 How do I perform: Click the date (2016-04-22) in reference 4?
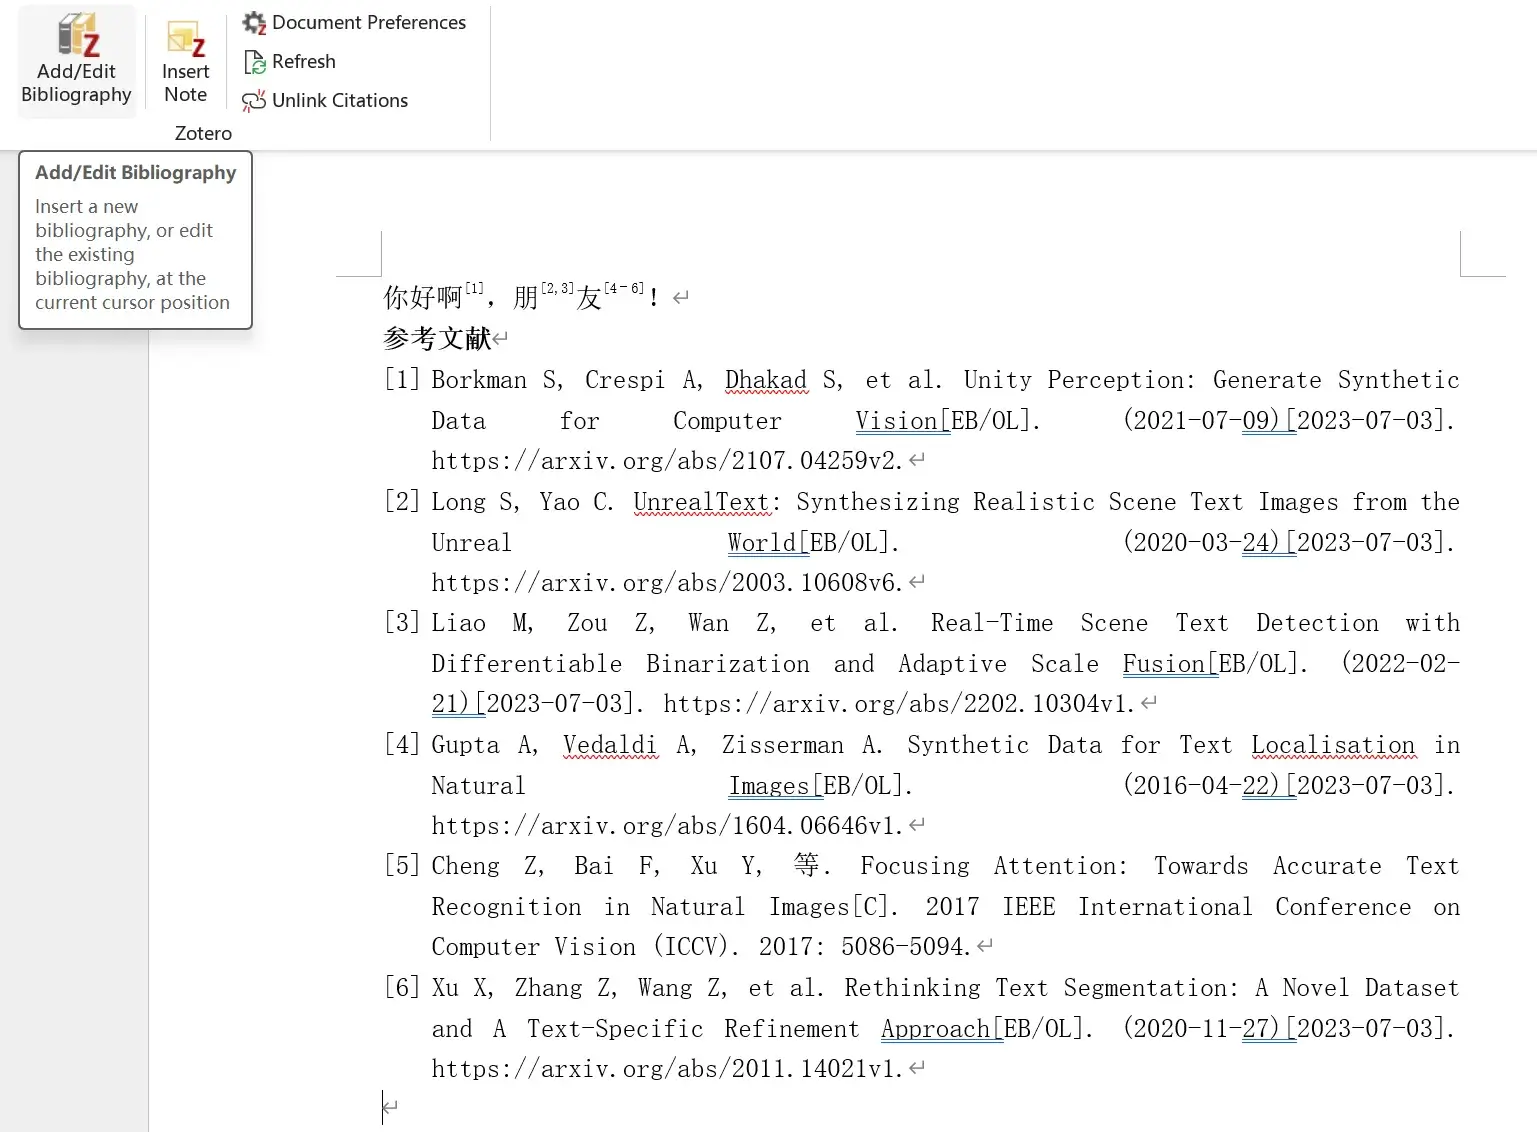[x=1202, y=786]
